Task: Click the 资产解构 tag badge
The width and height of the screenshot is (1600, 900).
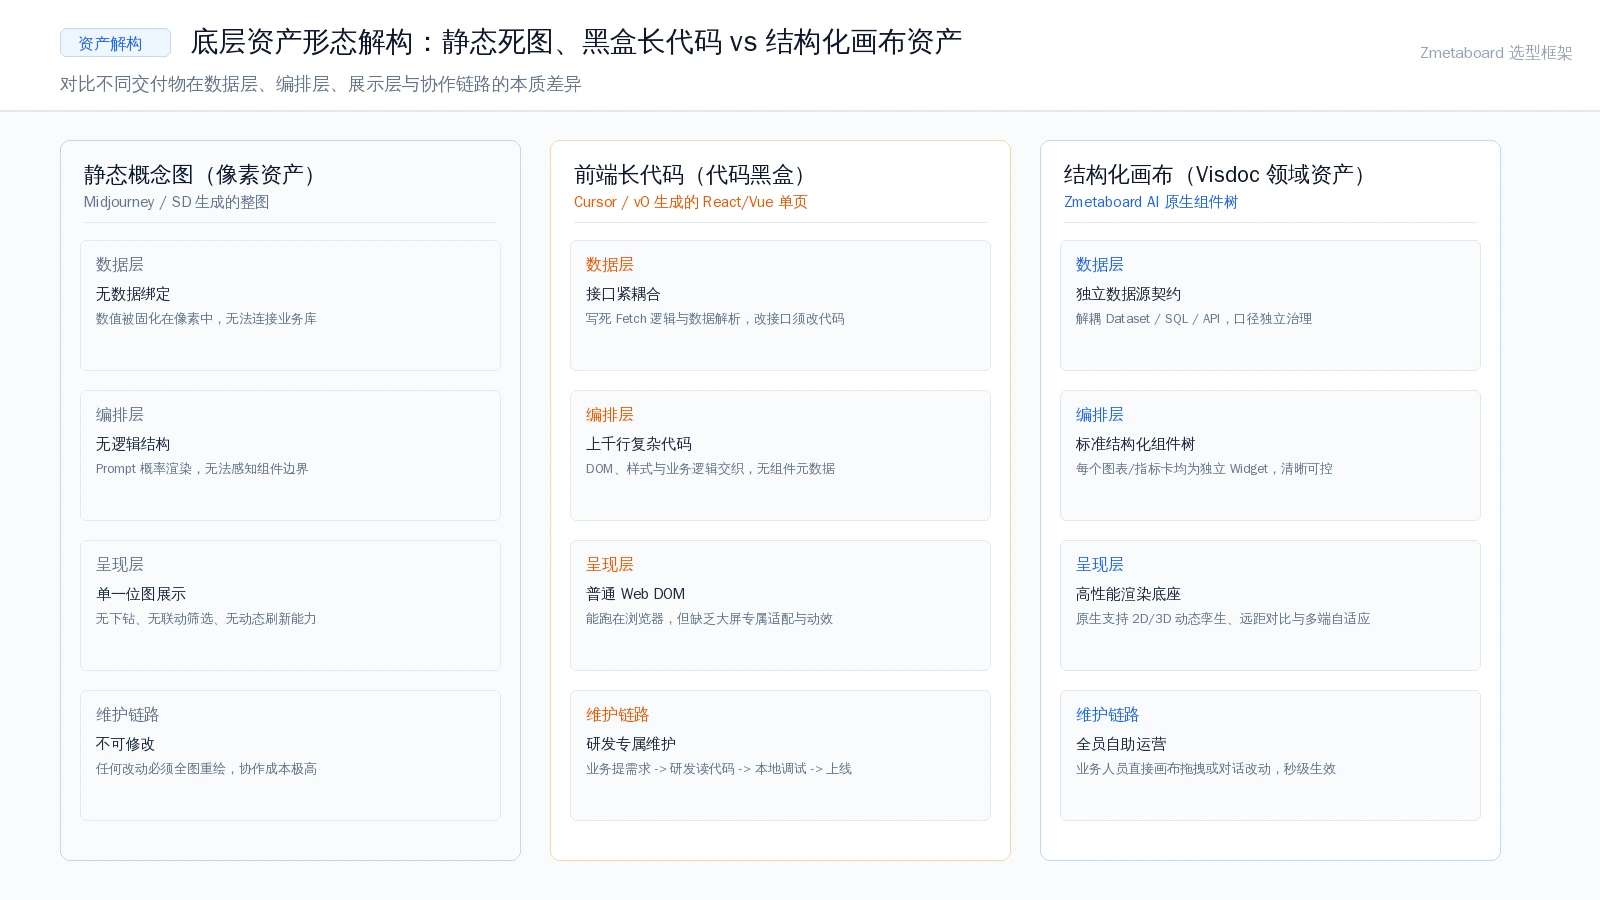Action: [x=115, y=43]
